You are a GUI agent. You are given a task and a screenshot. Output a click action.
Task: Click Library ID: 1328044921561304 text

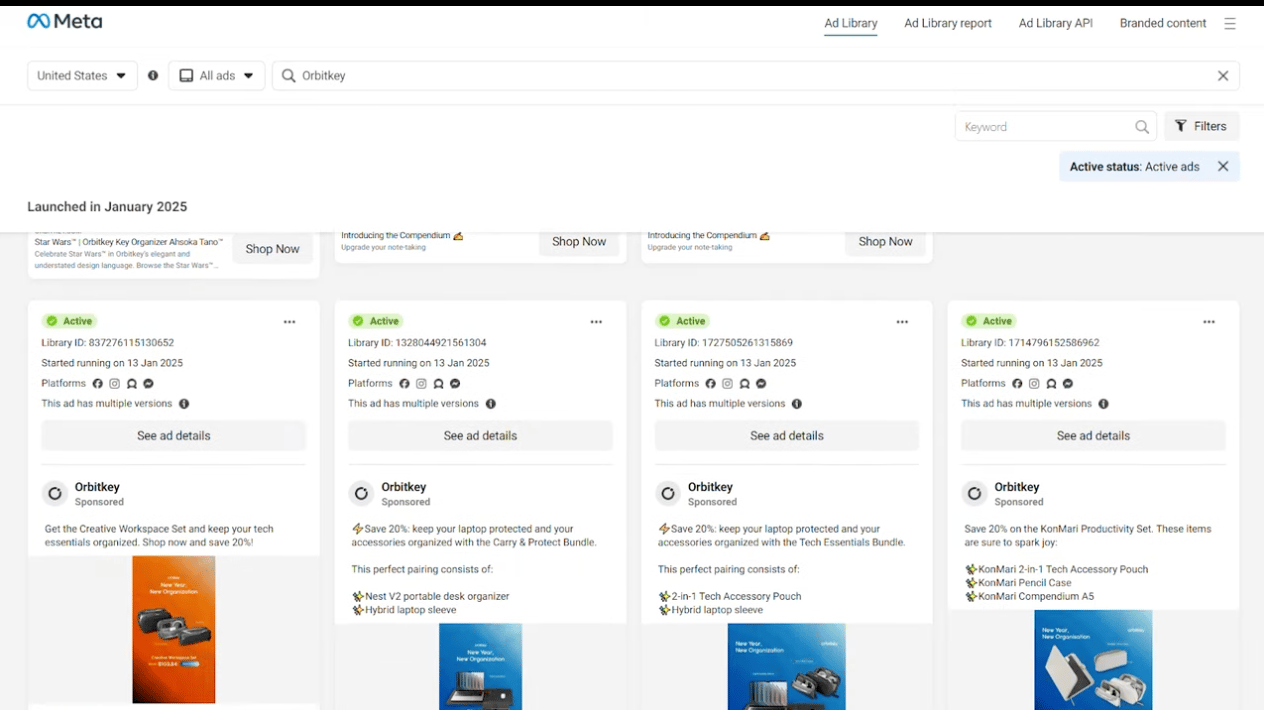[417, 343]
